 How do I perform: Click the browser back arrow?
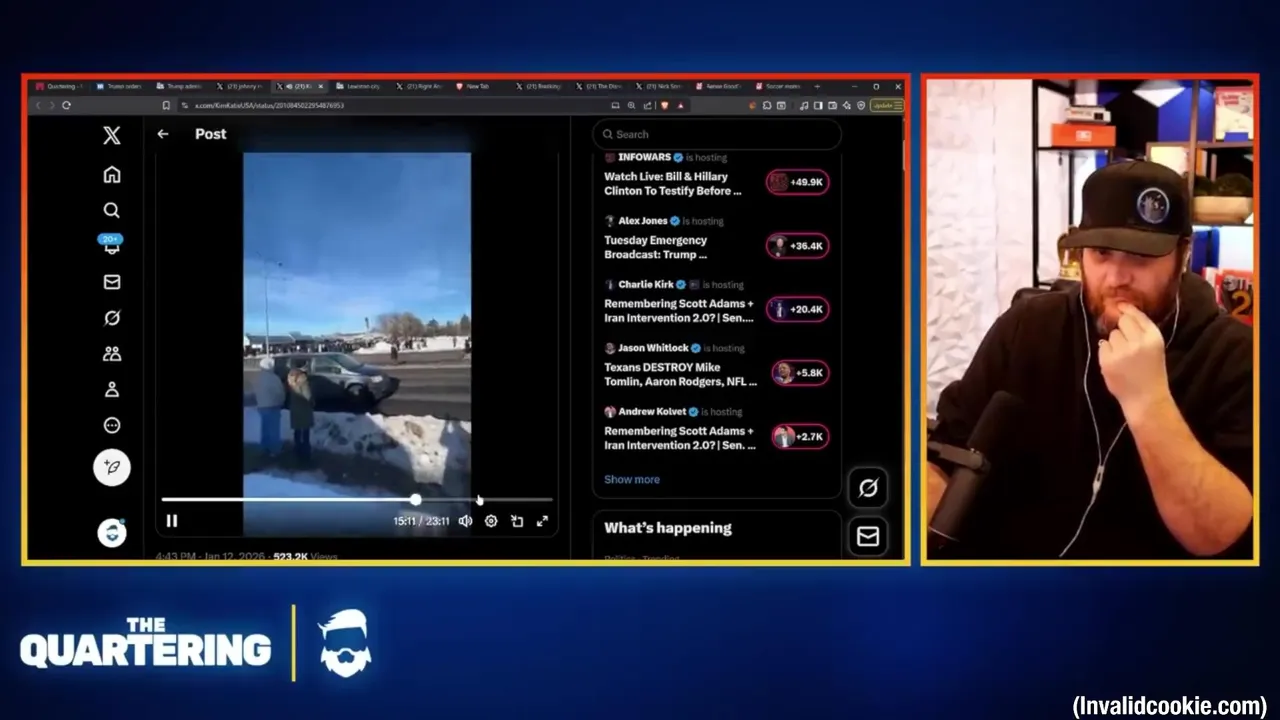pyautogui.click(x=39, y=105)
